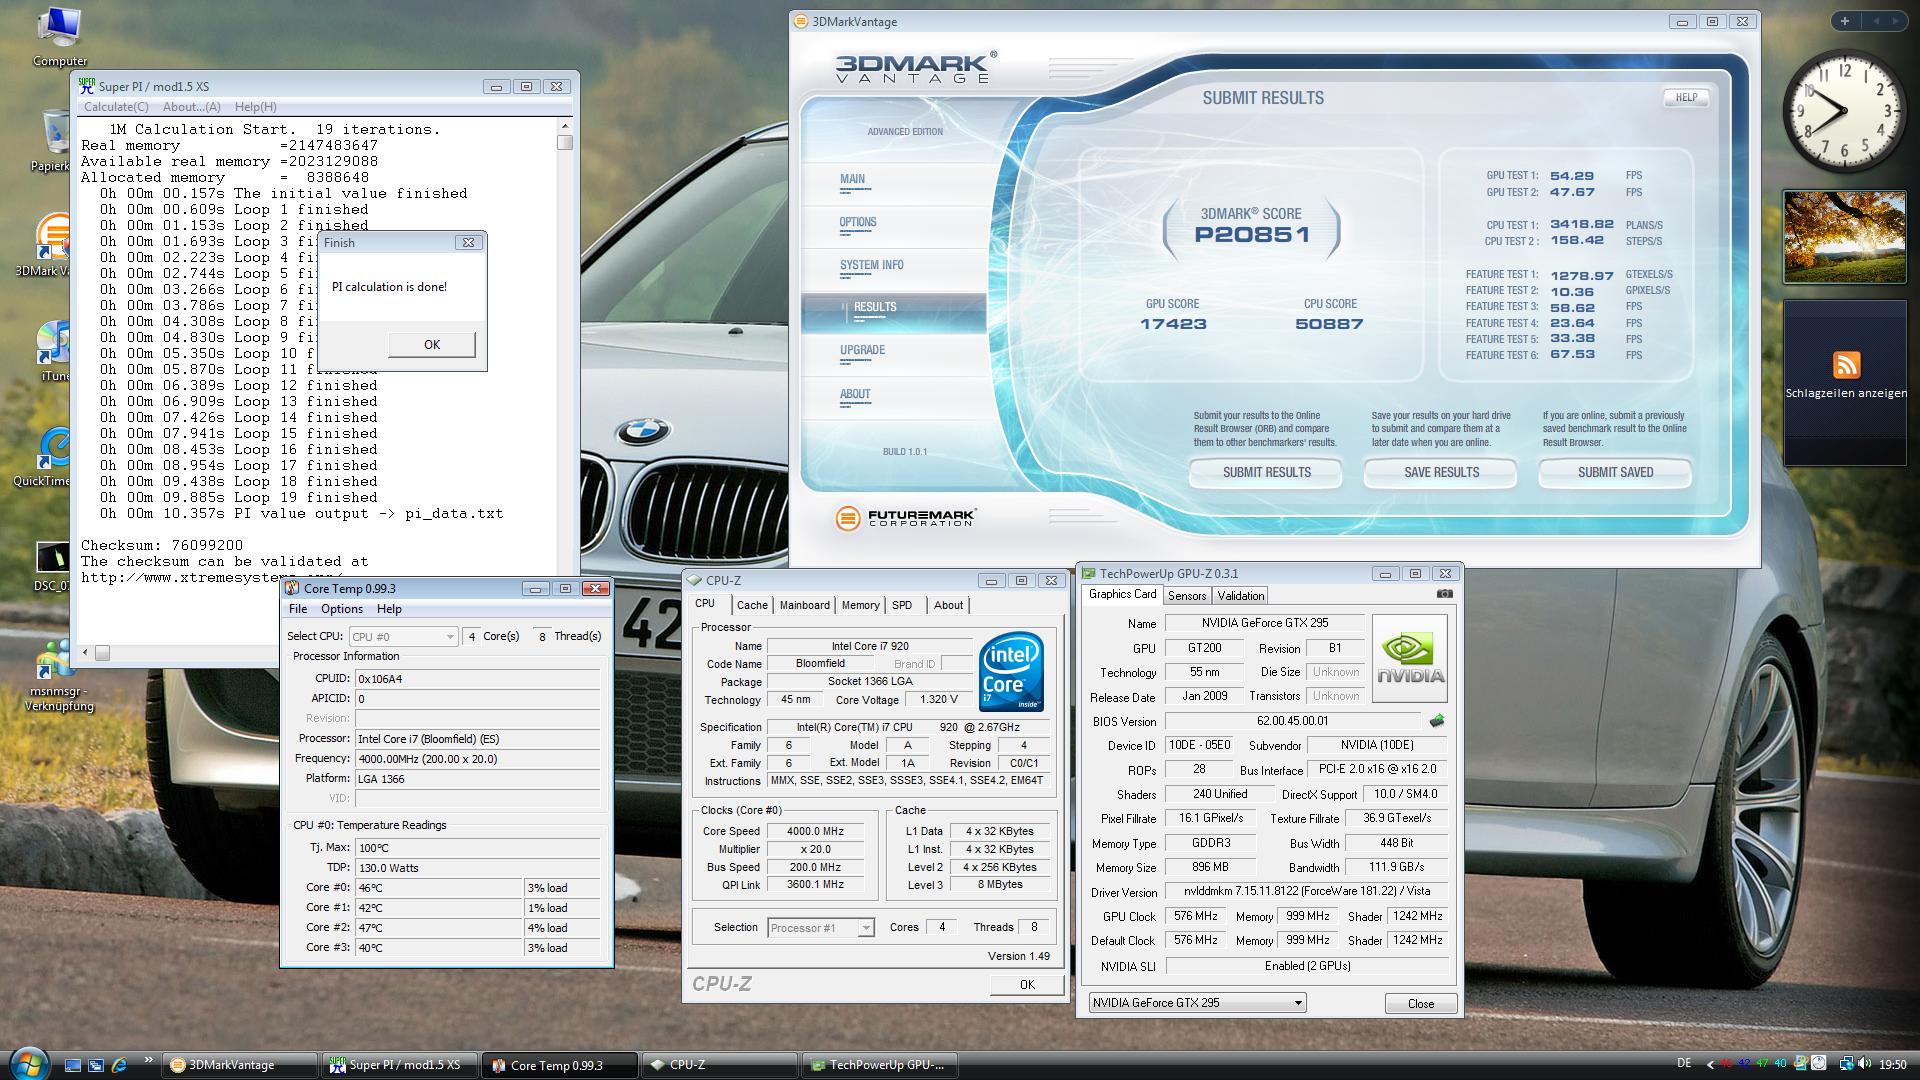Click OK in the Finish dialog
The image size is (1920, 1080).
431,344
